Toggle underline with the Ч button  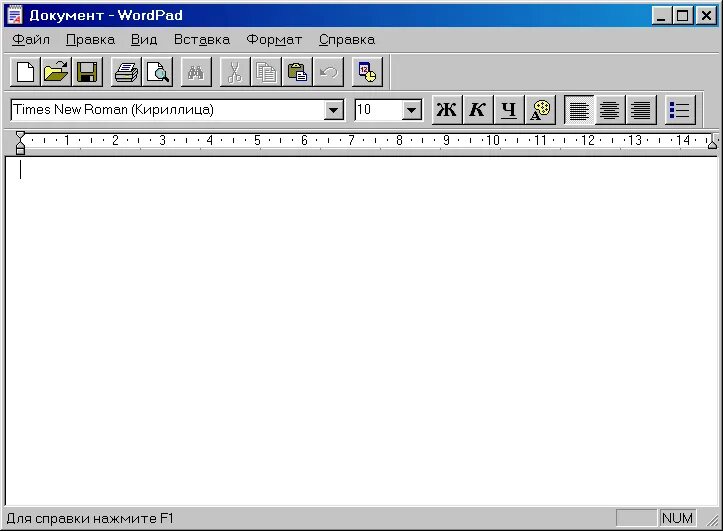[509, 110]
